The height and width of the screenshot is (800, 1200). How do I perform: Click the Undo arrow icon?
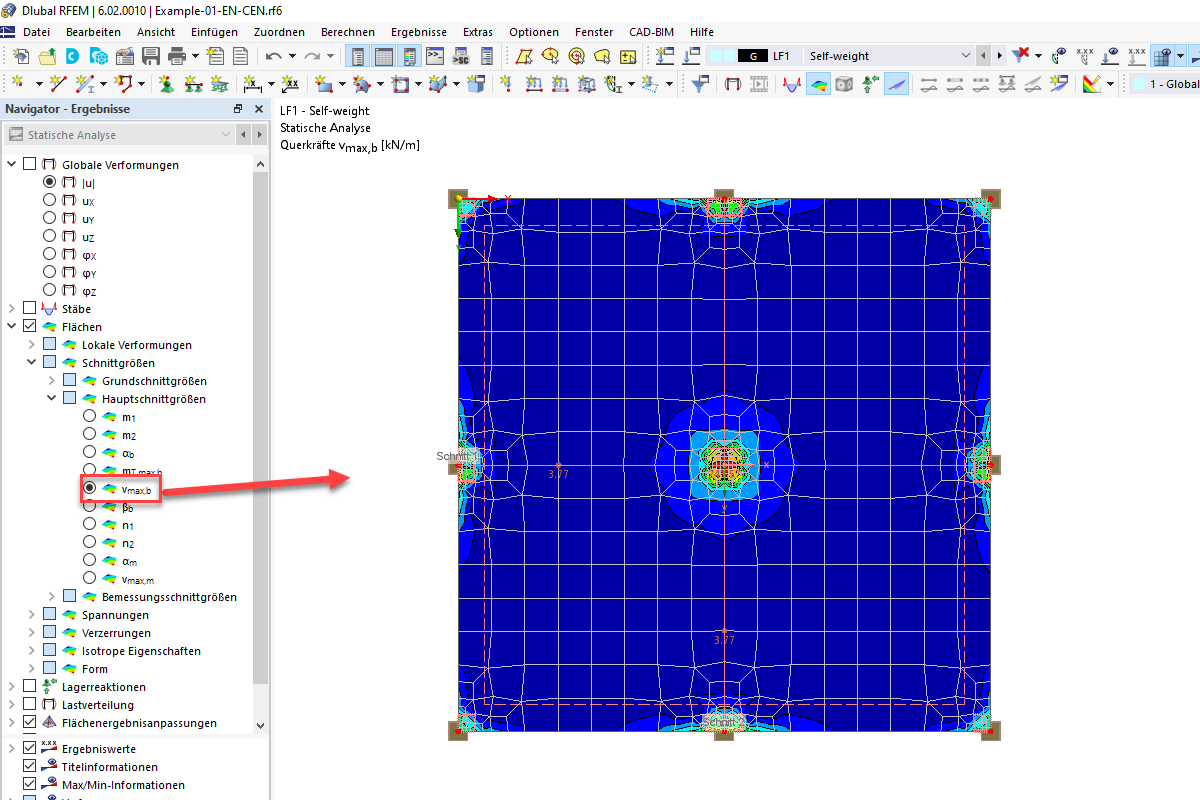(x=273, y=56)
